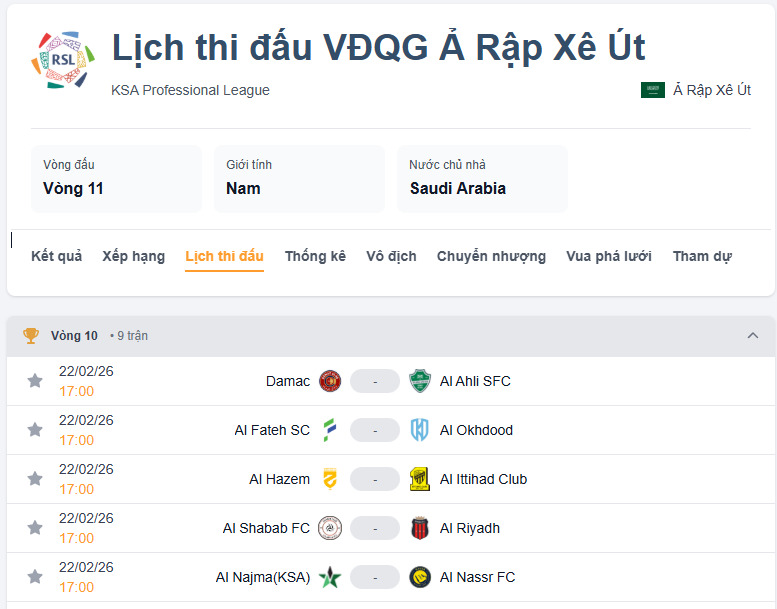This screenshot has height=609, width=777.
Task: Open the Xếp hạng tab
Action: 133,256
